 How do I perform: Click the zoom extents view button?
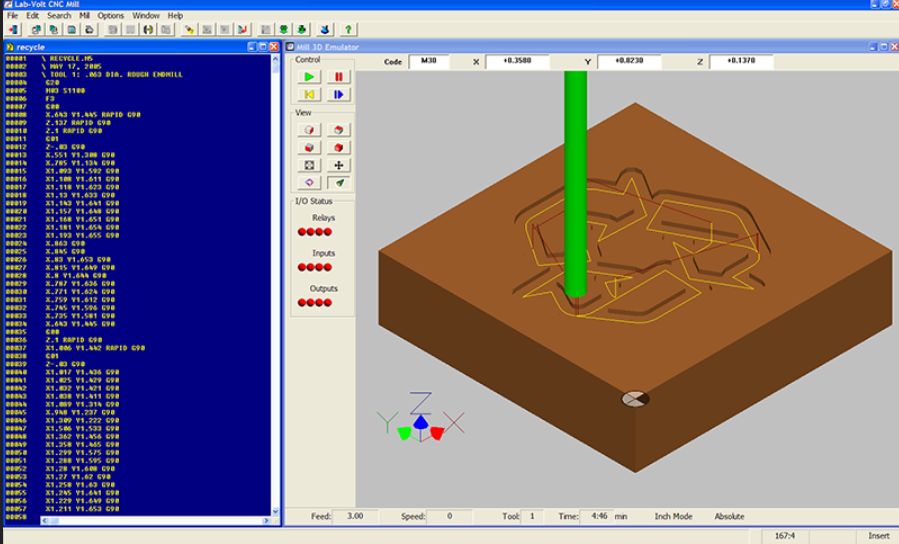(309, 165)
